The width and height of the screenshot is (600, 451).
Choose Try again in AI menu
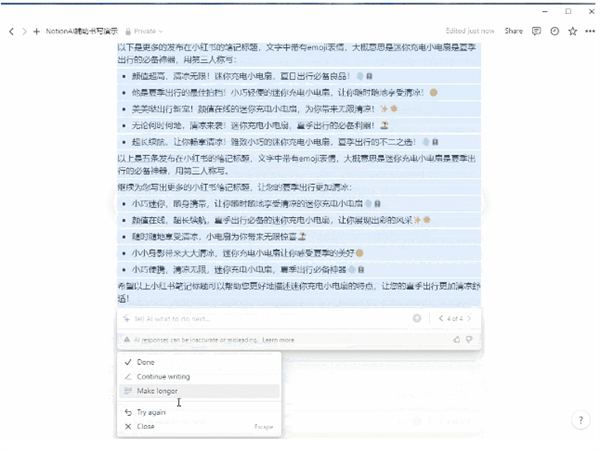coord(153,411)
